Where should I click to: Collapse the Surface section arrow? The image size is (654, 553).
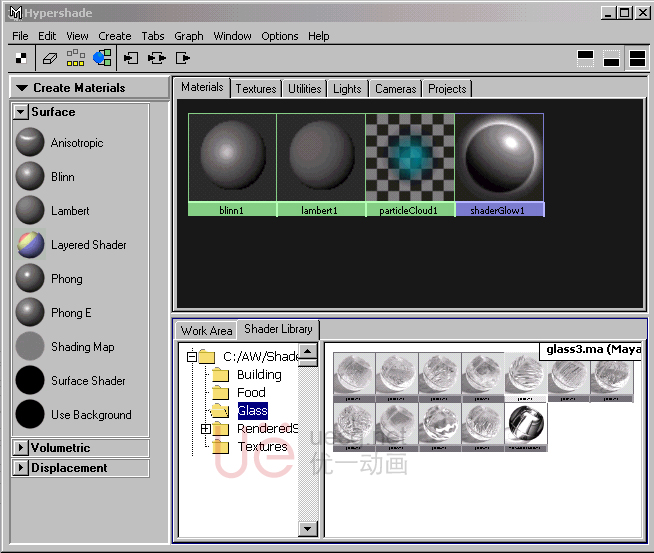pos(20,112)
